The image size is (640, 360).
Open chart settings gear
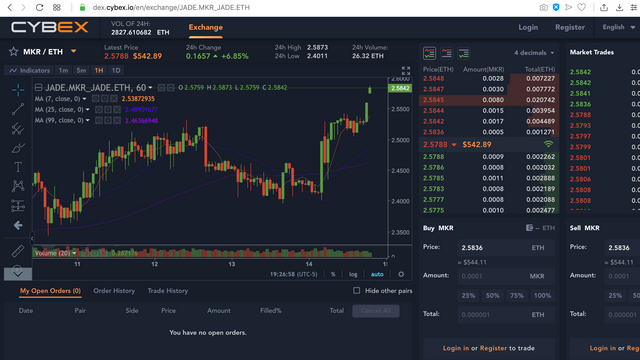(x=401, y=274)
